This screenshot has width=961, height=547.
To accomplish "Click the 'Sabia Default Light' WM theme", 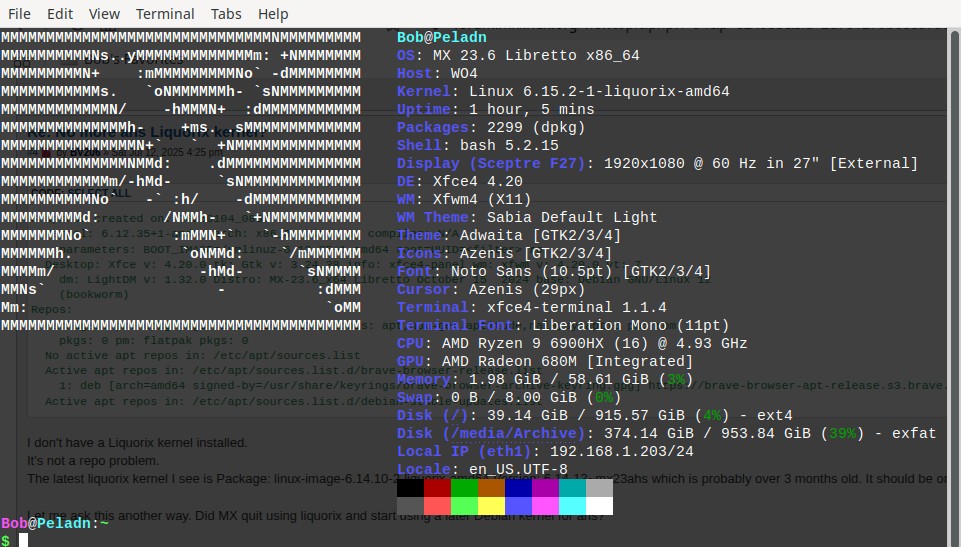I will 572,217.
